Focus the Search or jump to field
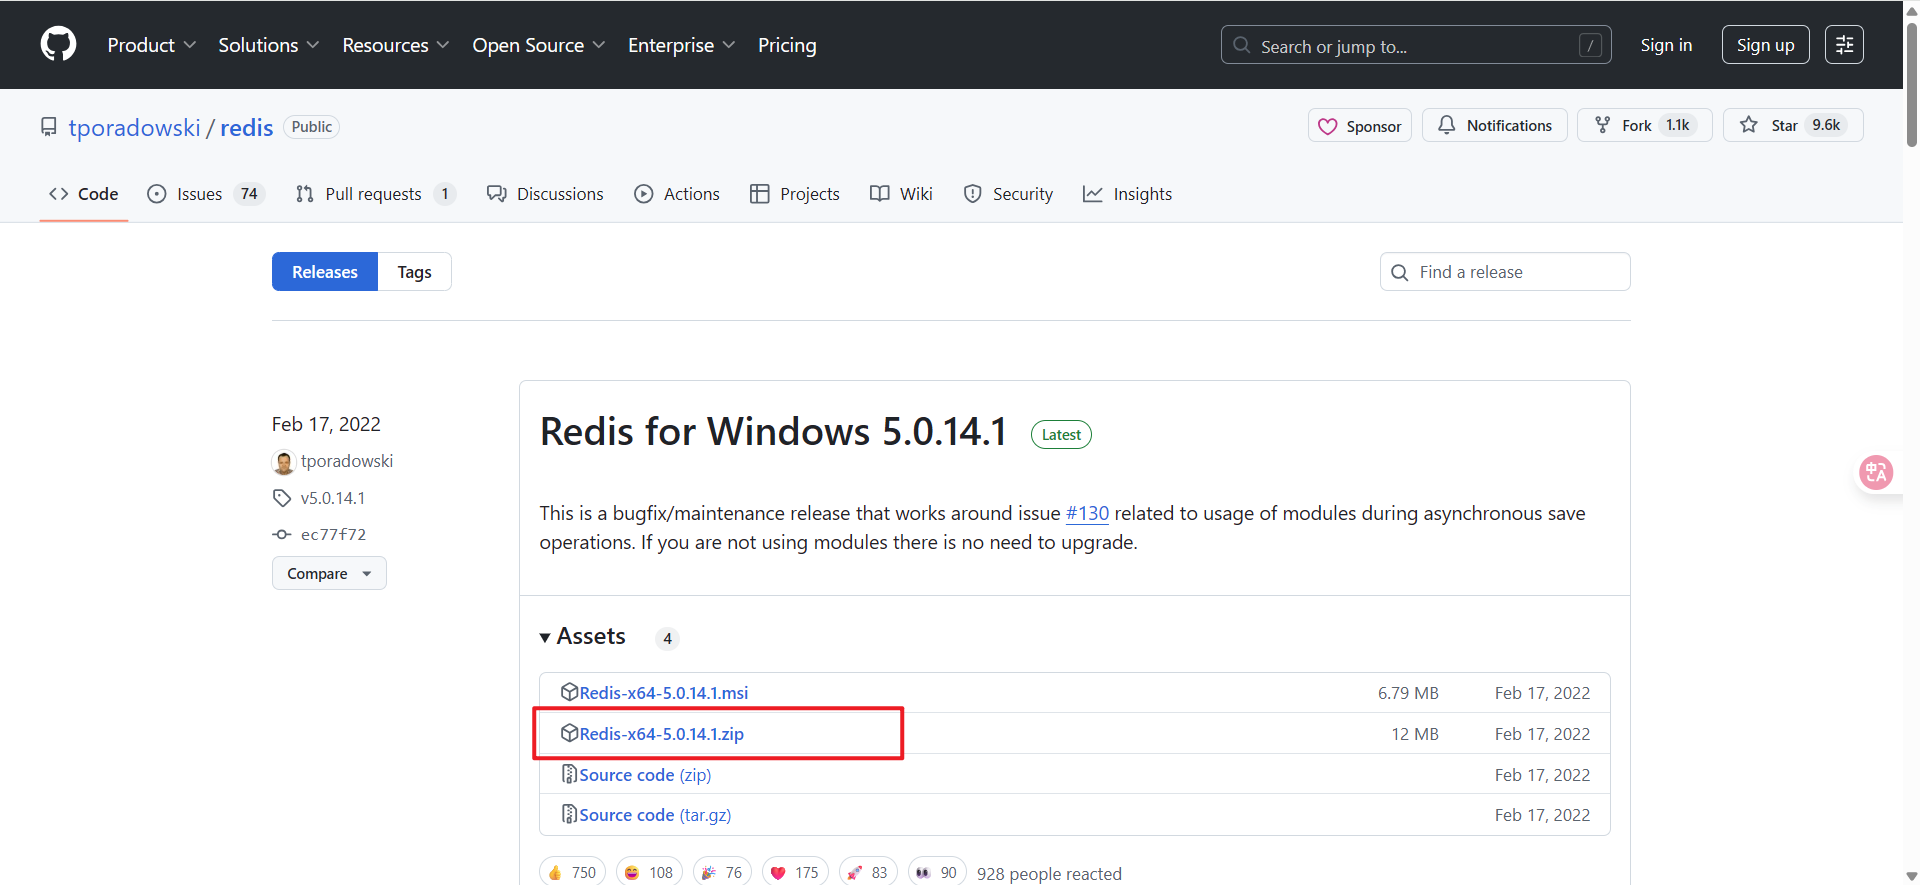 1416,45
